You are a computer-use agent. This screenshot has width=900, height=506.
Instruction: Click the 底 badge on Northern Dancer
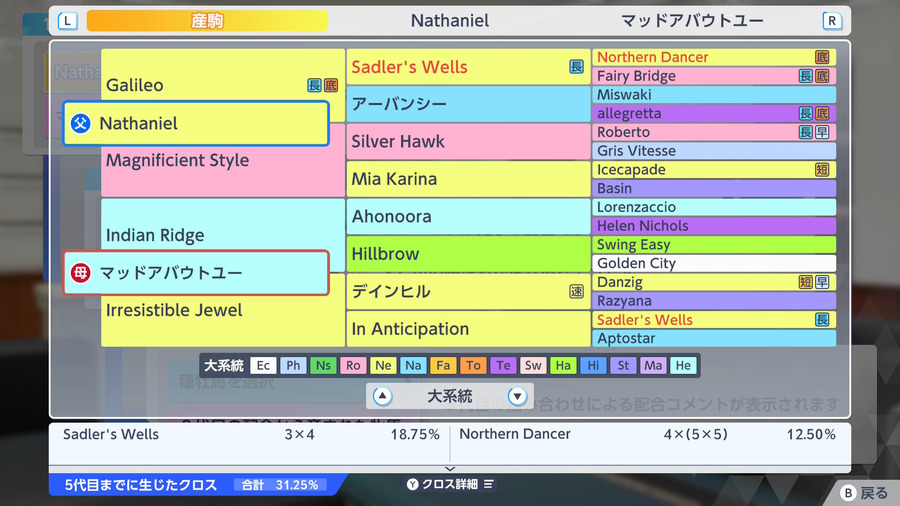tap(822, 57)
